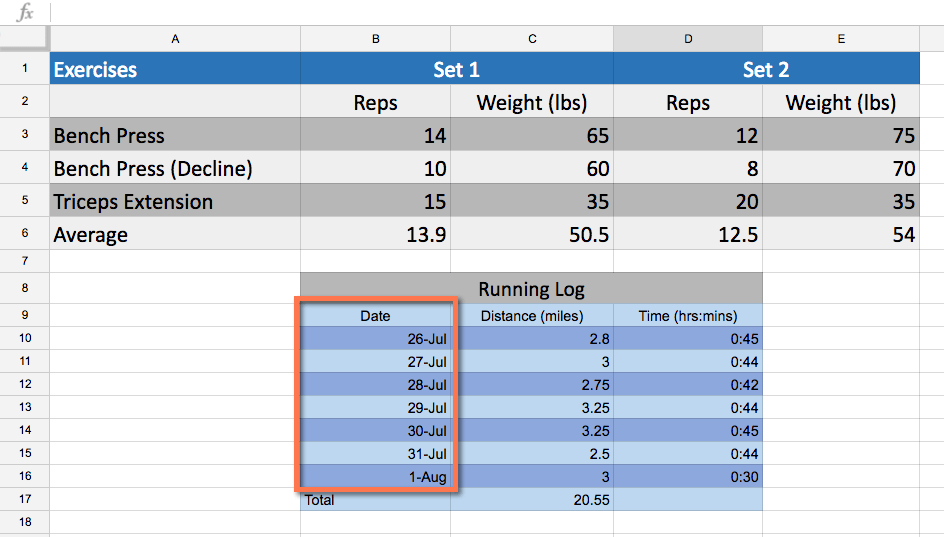The height and width of the screenshot is (537, 944).
Task: Click the Set 1 merged header cell
Action: (456, 70)
